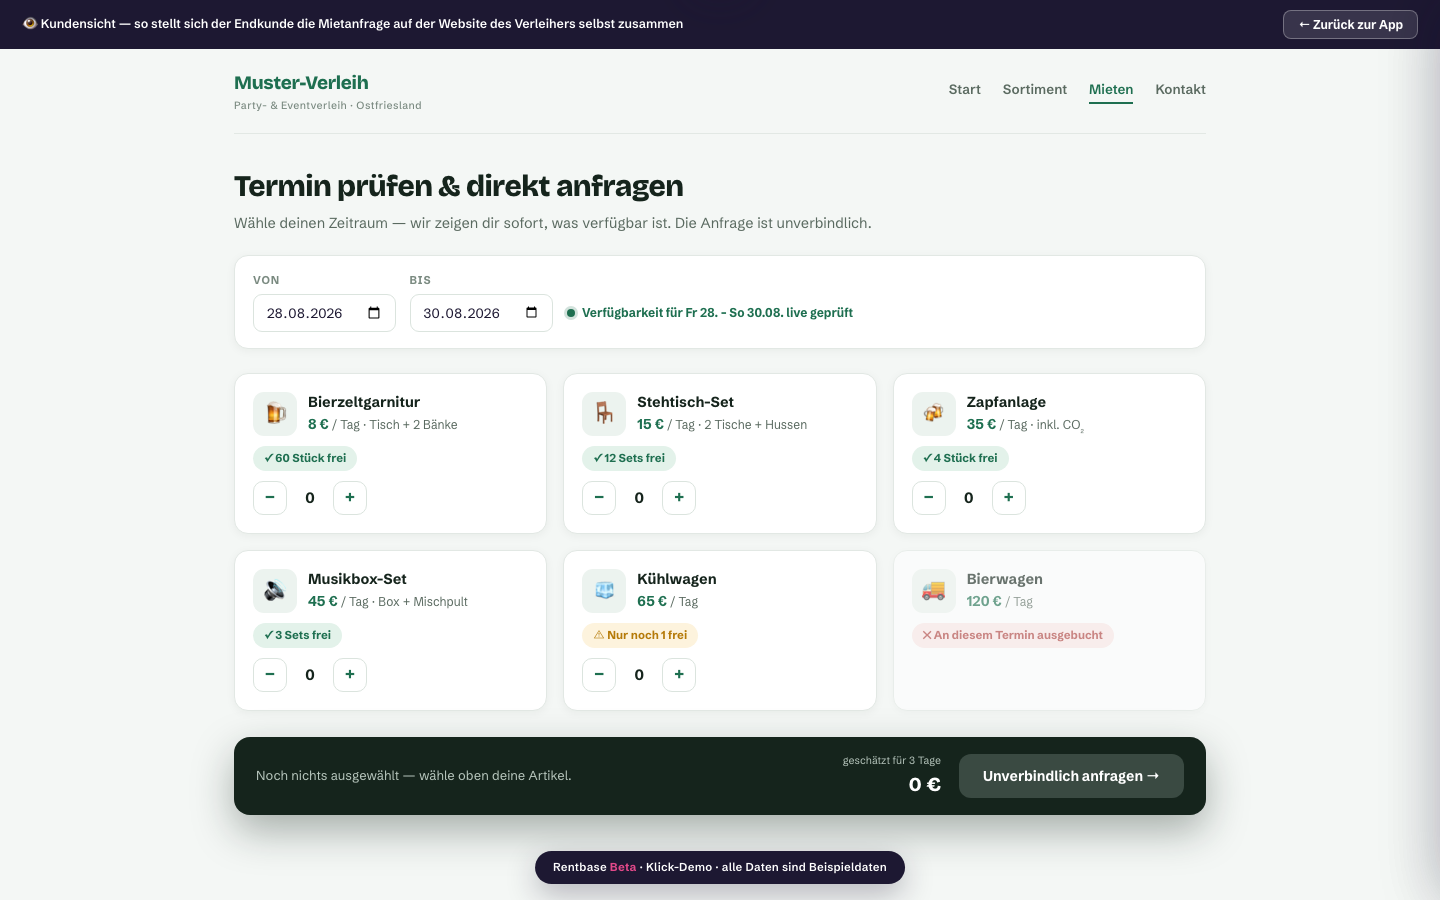Click the Kühlwagen price '65 € / Tag'
The width and height of the screenshot is (1440, 900).
point(668,601)
